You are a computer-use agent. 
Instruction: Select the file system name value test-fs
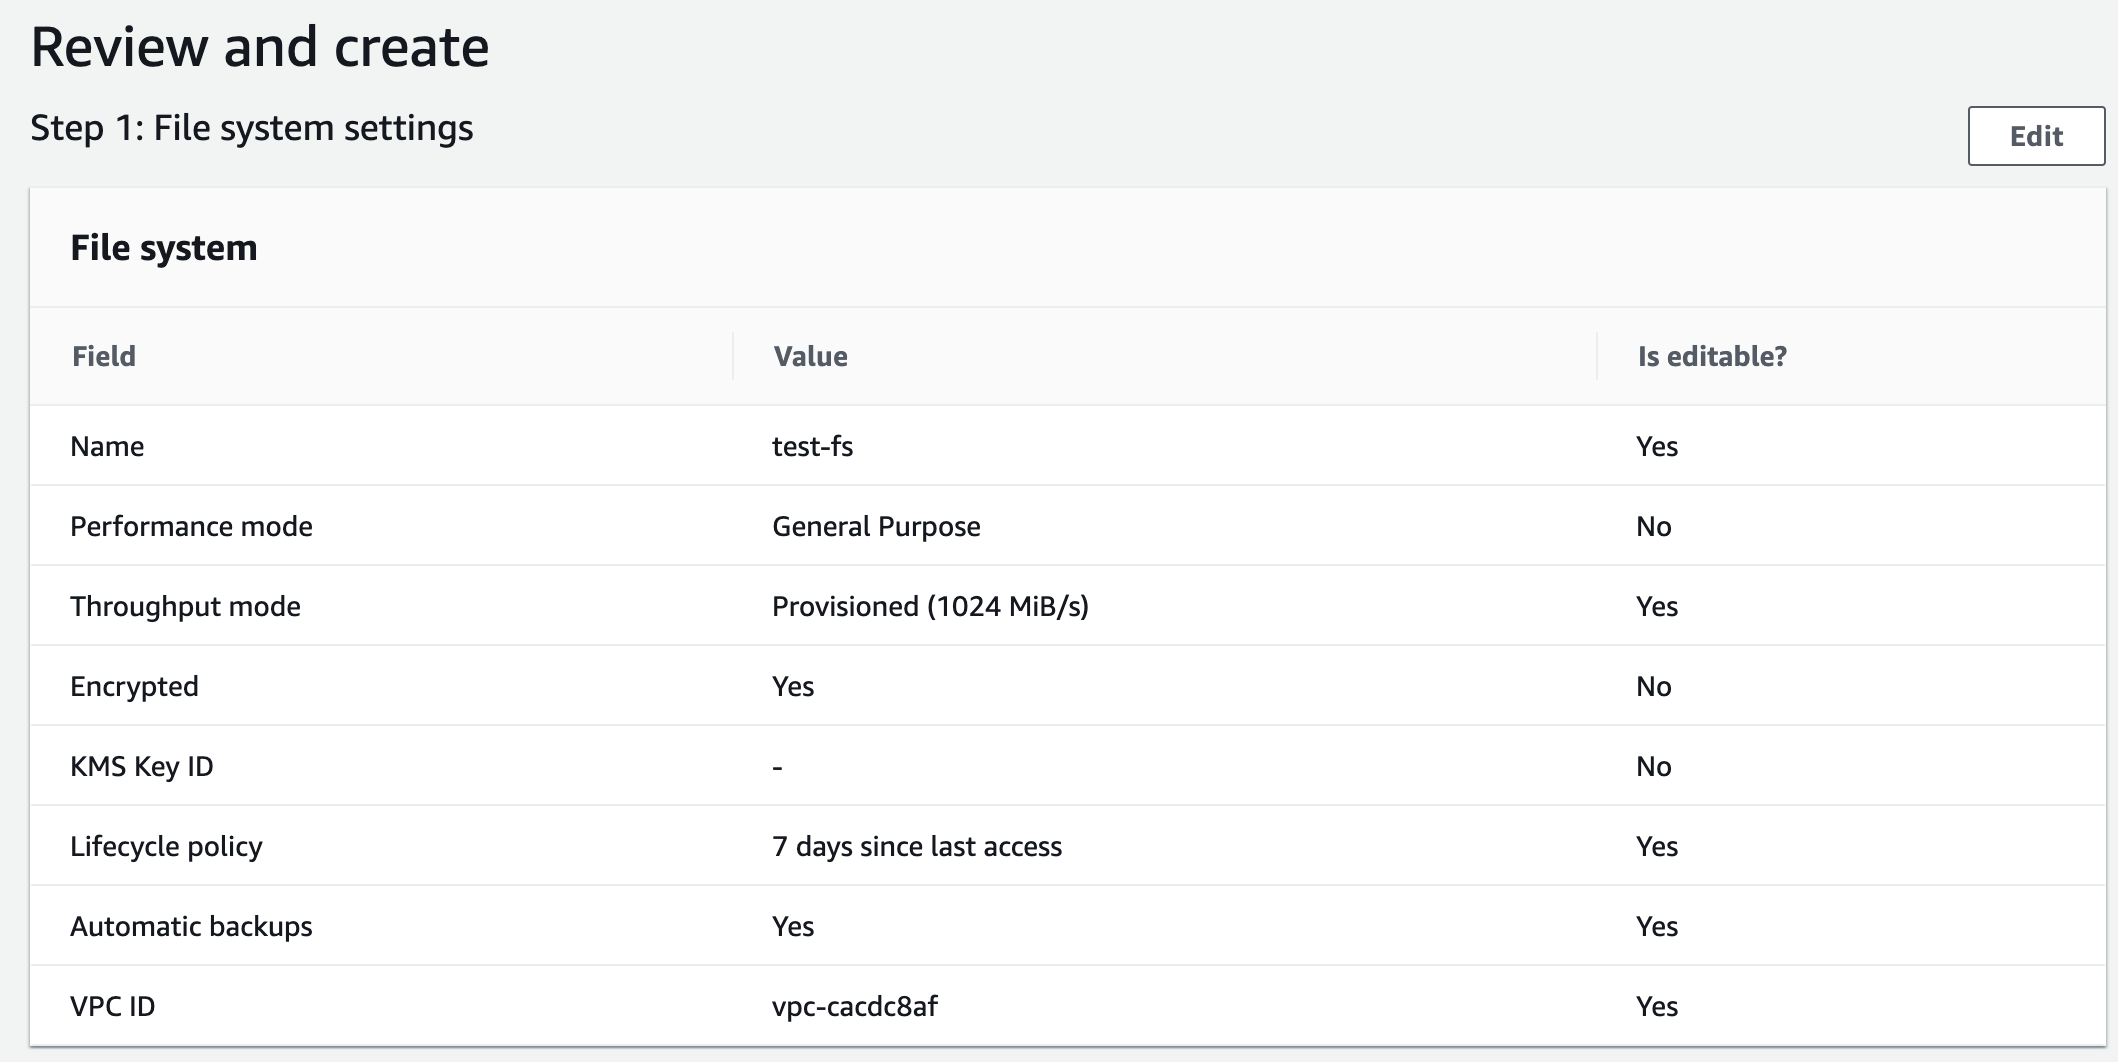click(x=812, y=446)
